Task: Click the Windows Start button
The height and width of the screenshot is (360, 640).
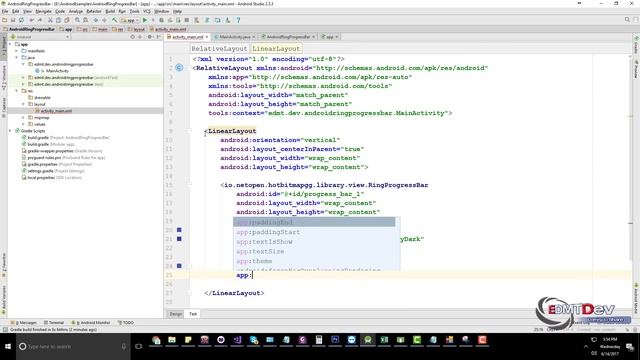Action: 8,346
